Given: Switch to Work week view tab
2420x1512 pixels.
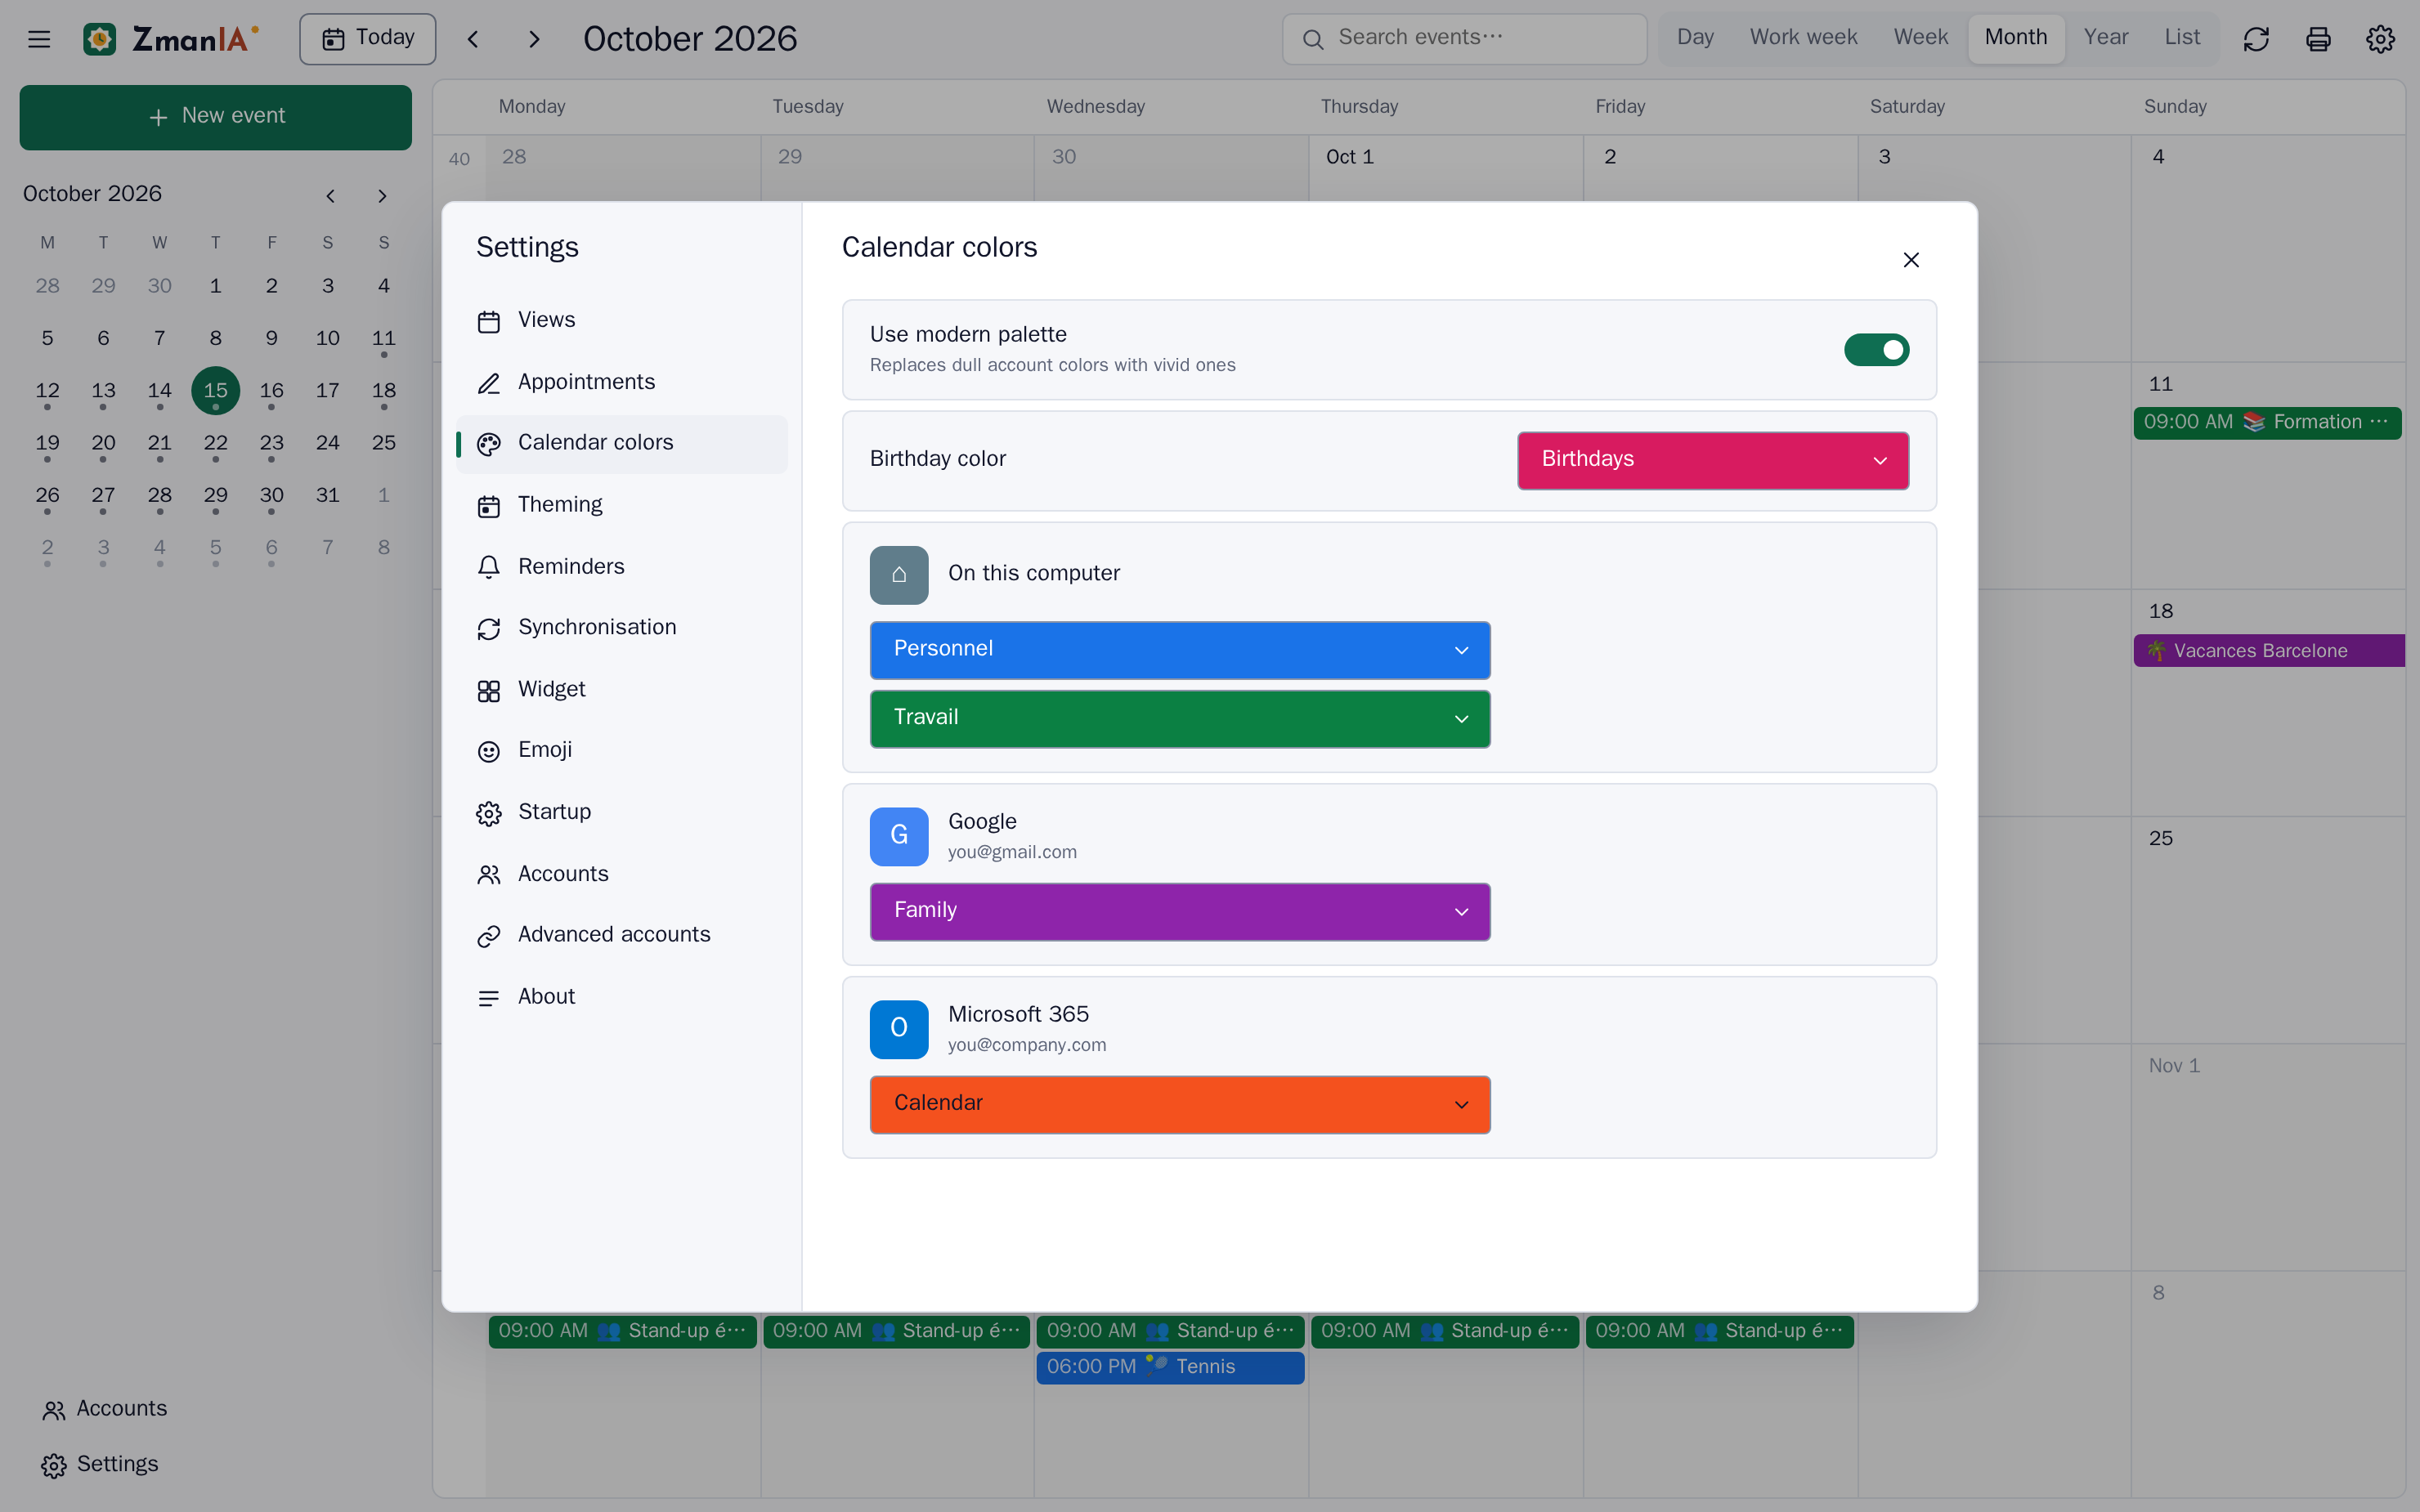Looking at the screenshot, I should click(x=1803, y=38).
